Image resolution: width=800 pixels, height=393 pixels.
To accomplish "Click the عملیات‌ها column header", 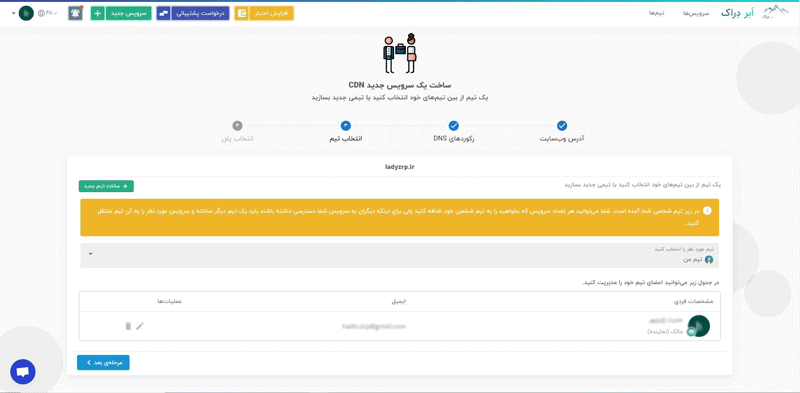I will pos(169,302).
